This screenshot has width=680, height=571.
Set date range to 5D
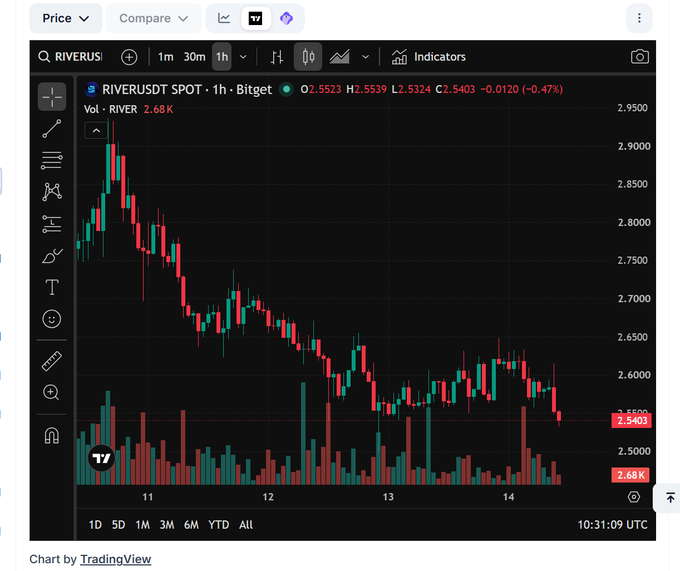(118, 525)
